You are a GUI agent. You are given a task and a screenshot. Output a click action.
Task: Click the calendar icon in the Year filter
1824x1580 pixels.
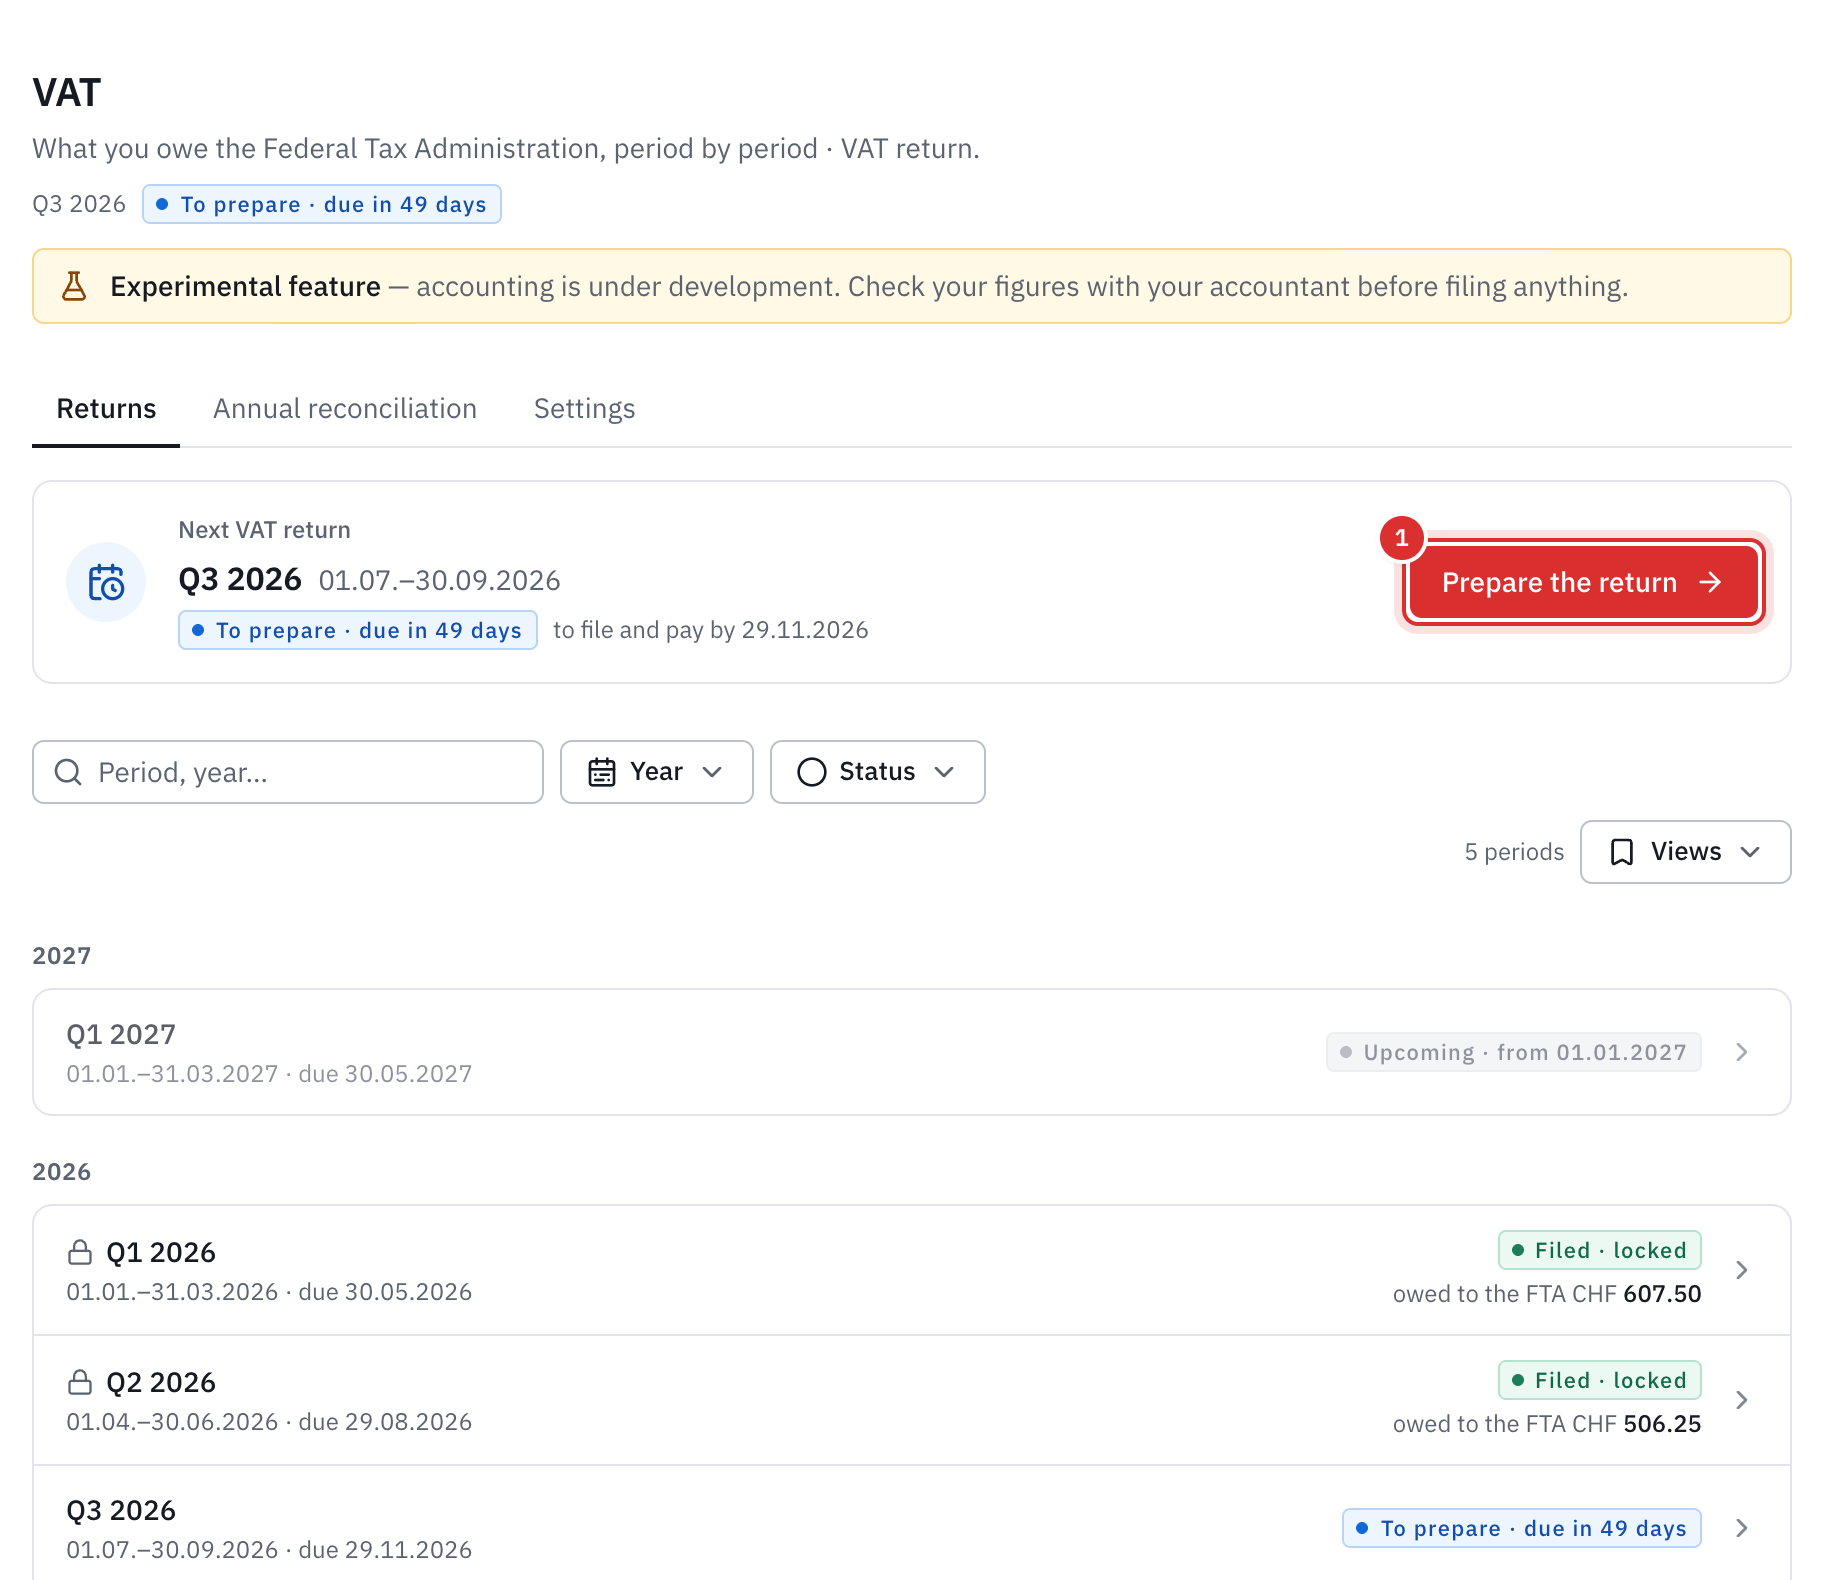pos(602,772)
